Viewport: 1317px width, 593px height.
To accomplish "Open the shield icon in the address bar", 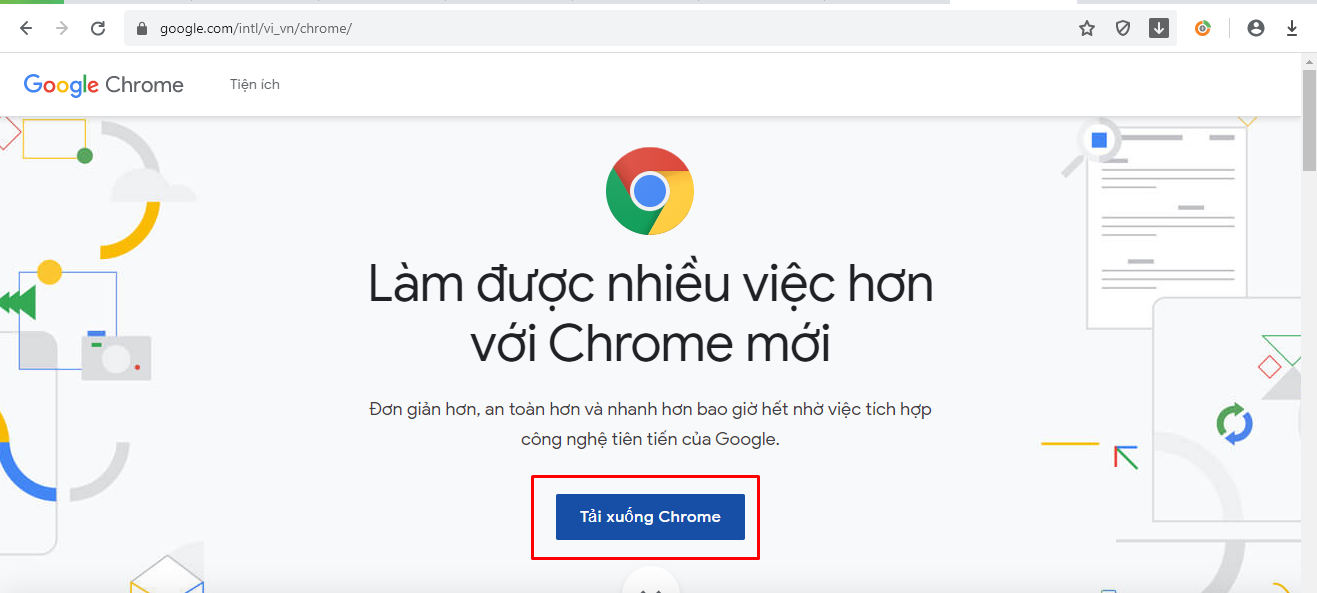I will coord(1123,28).
